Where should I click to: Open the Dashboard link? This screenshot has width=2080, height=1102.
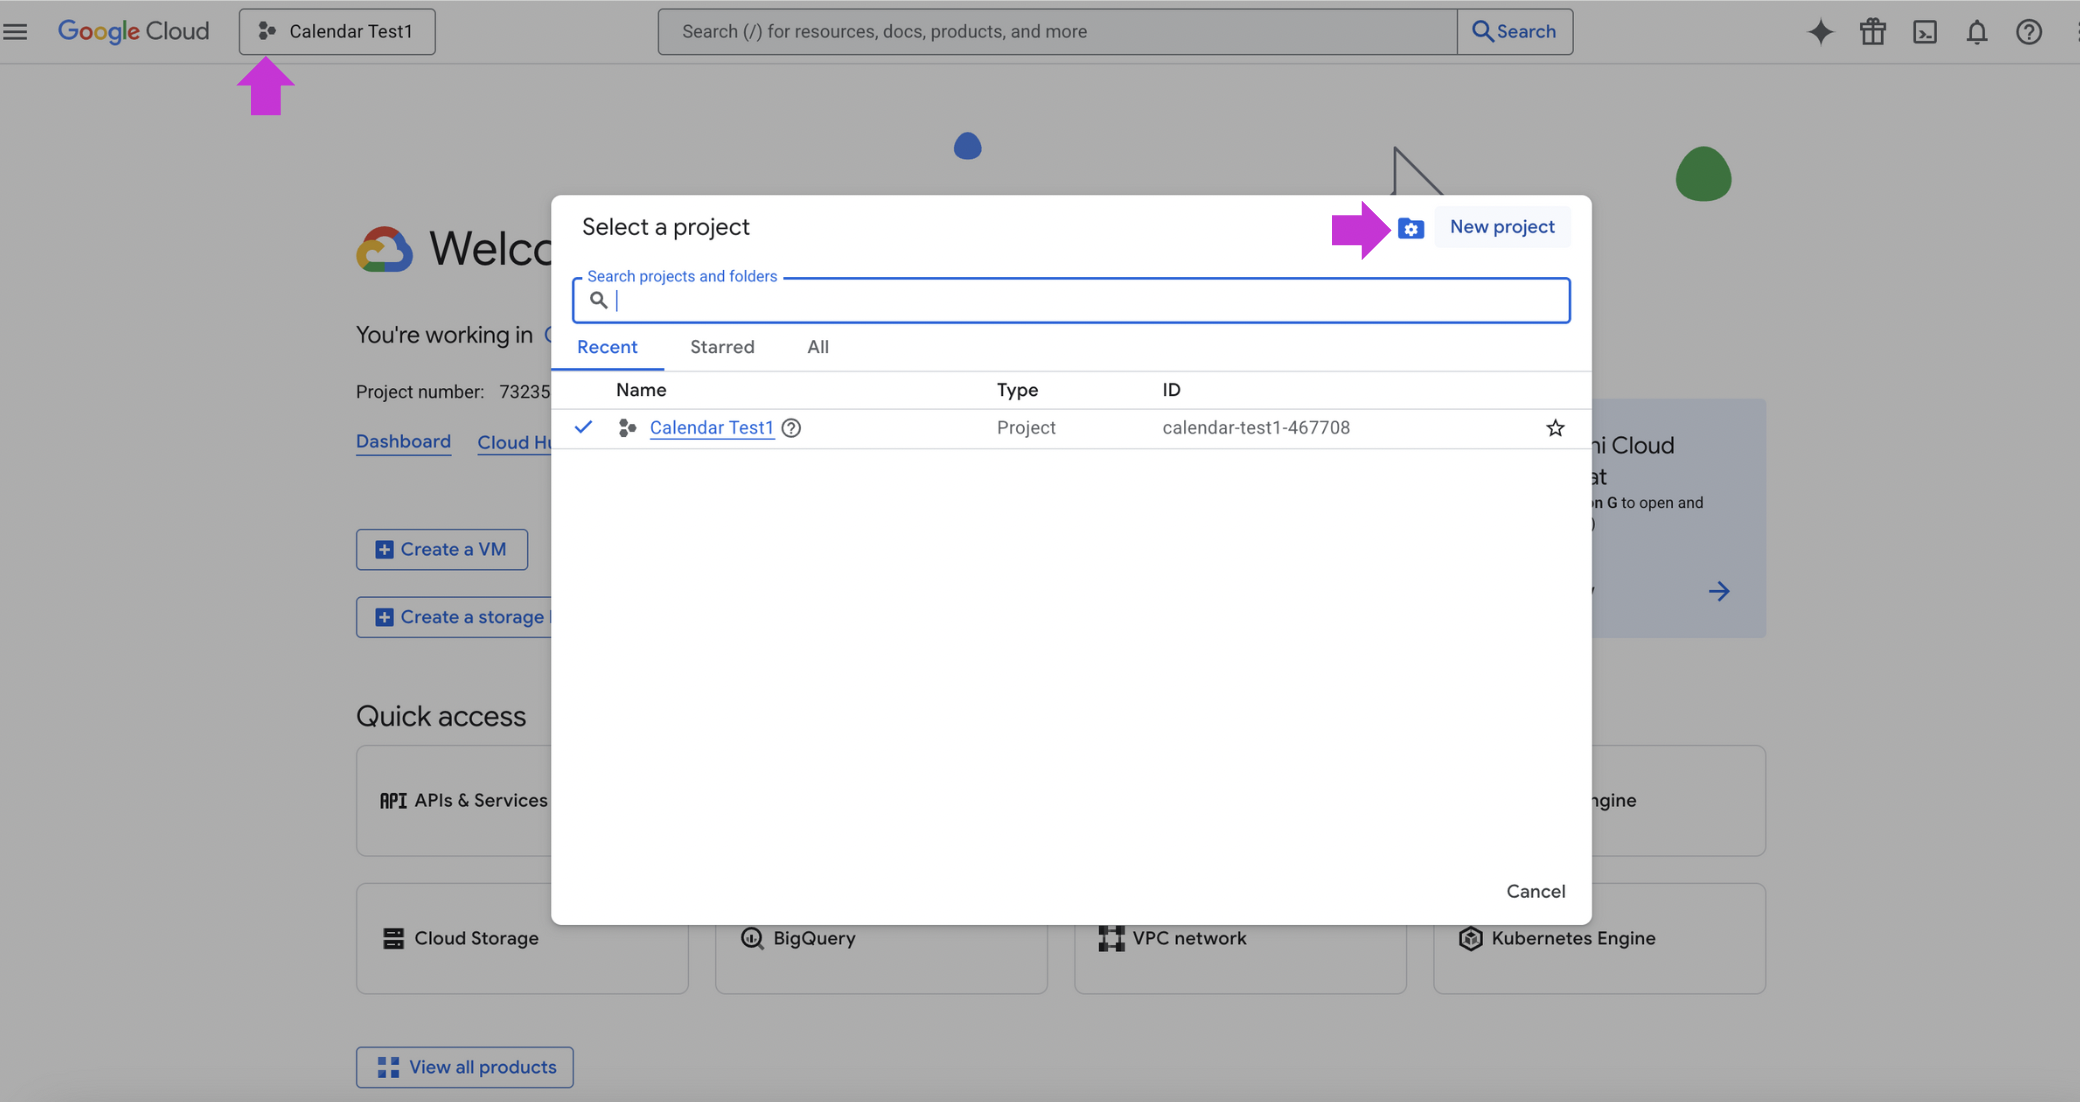(403, 442)
